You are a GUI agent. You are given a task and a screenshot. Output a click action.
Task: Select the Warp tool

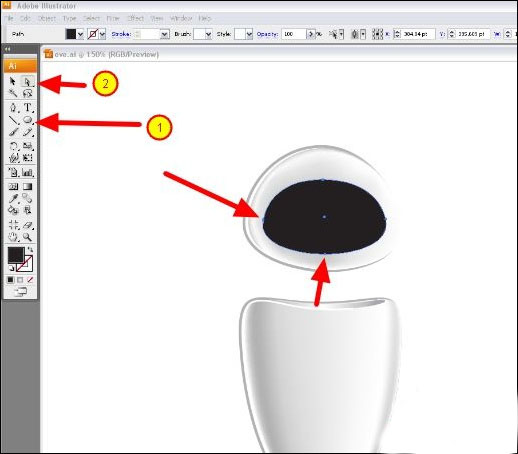click(x=13, y=158)
